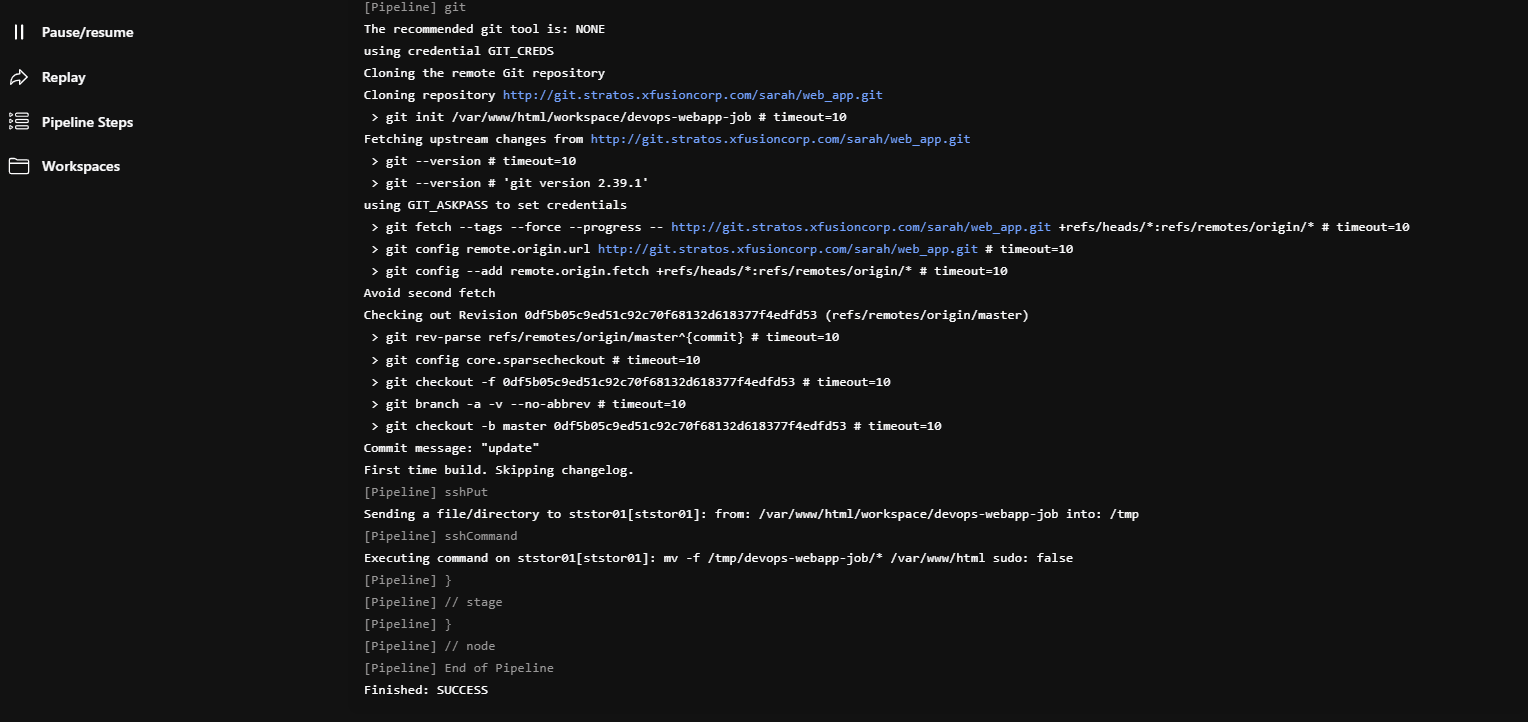
Task: Click the Workspaces folder icon
Action: pyautogui.click(x=19, y=166)
